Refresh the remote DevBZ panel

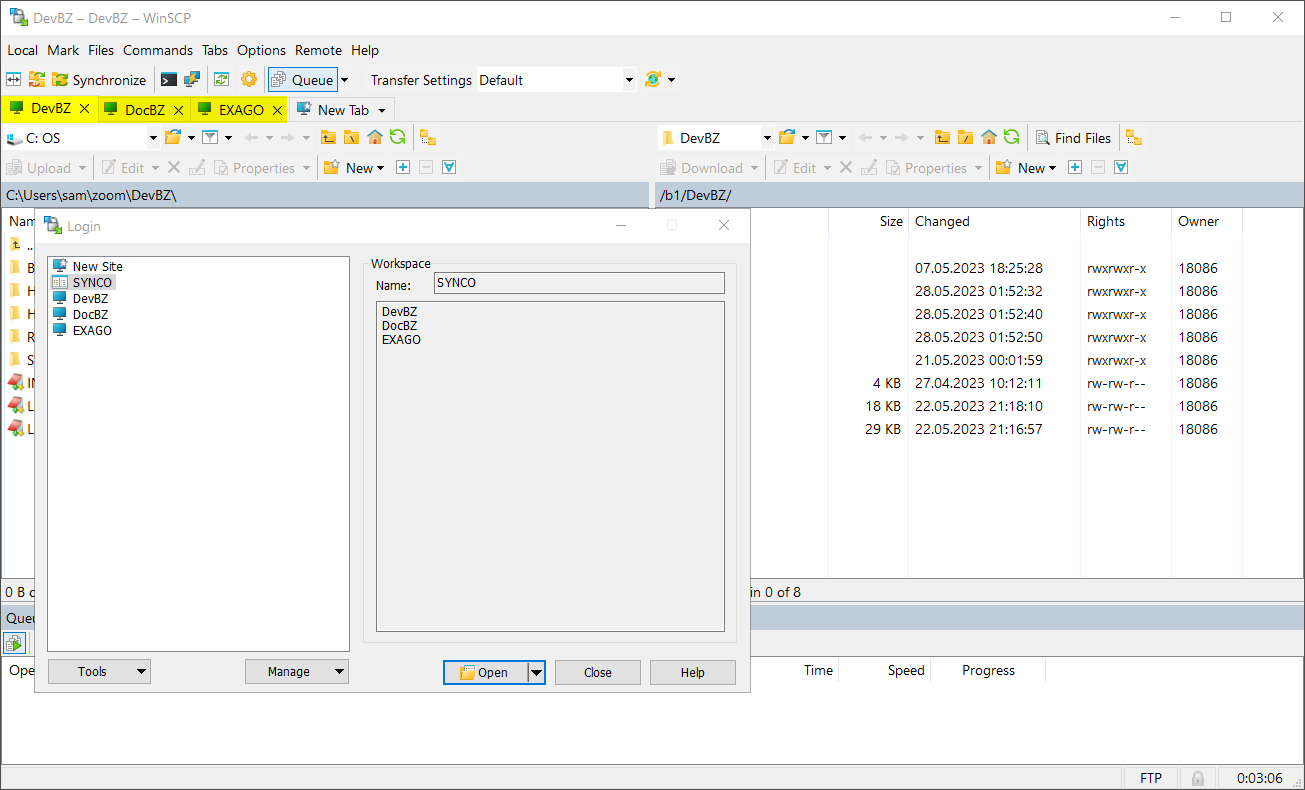pyautogui.click(x=1012, y=138)
